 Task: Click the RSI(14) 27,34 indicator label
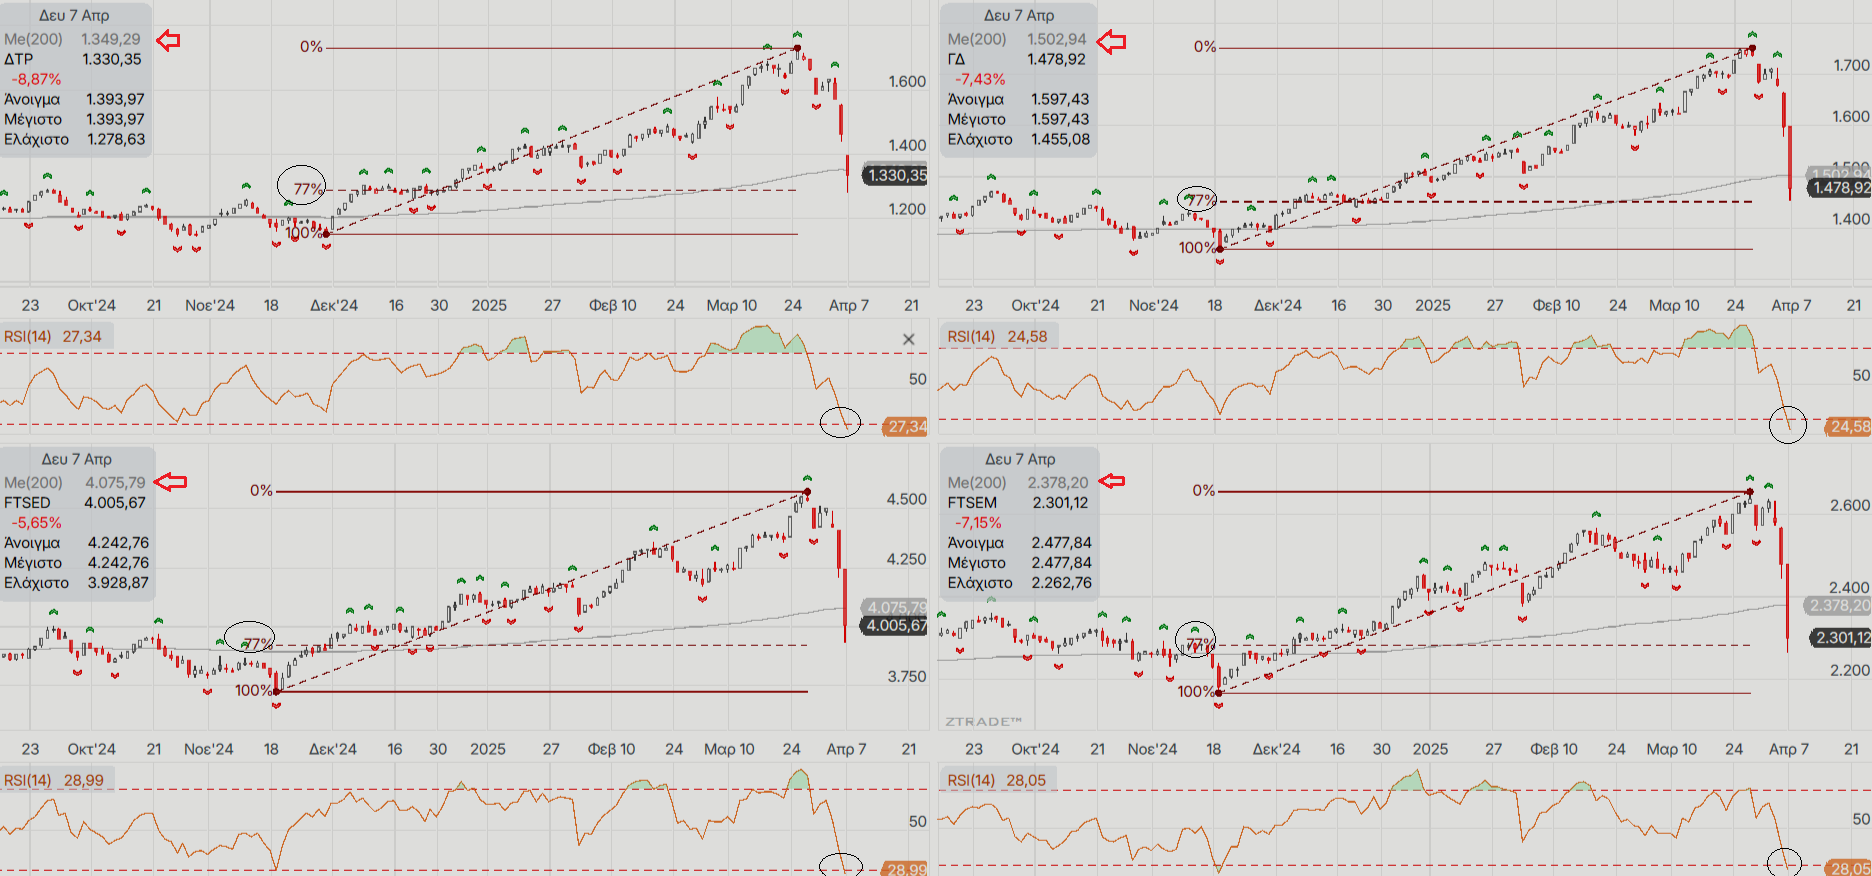(52, 336)
